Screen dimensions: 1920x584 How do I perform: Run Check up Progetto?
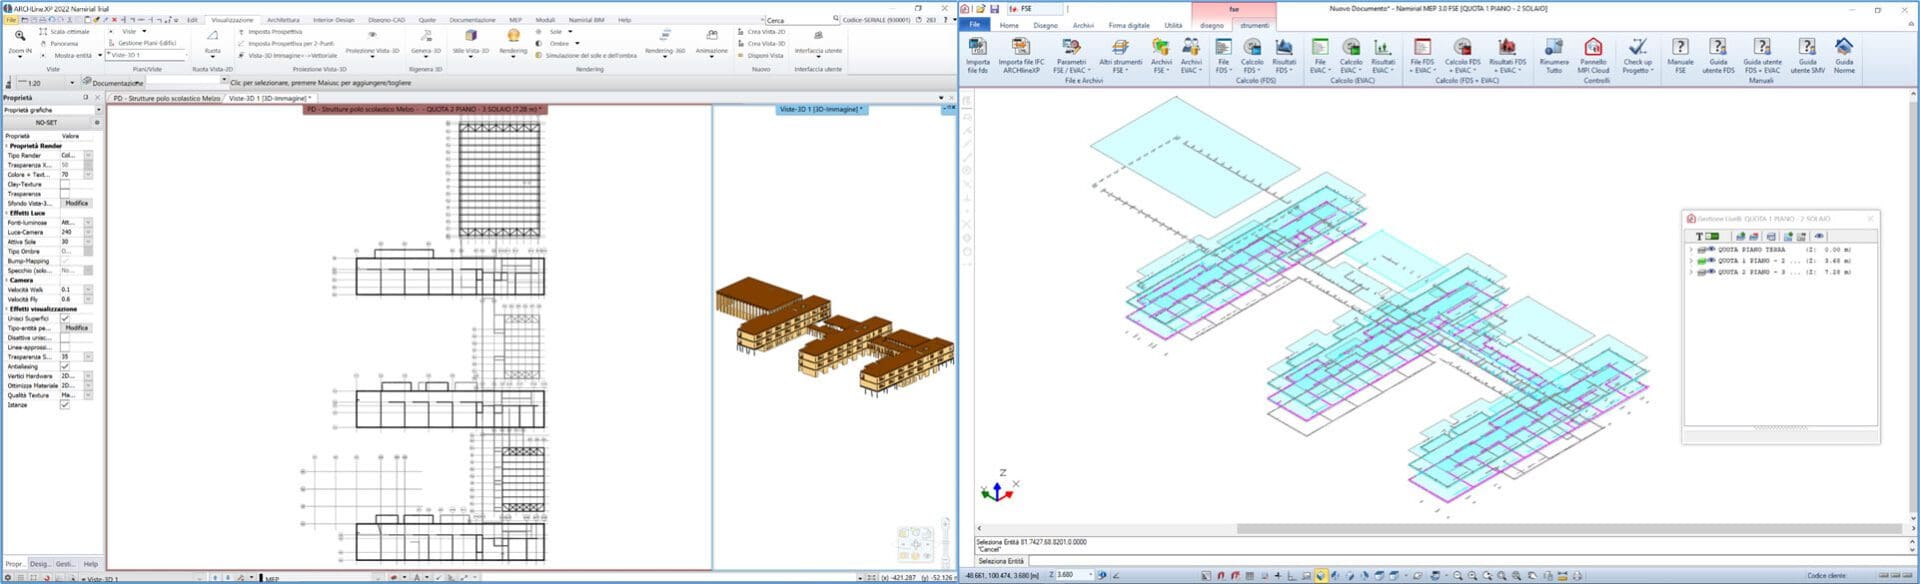pyautogui.click(x=1637, y=47)
